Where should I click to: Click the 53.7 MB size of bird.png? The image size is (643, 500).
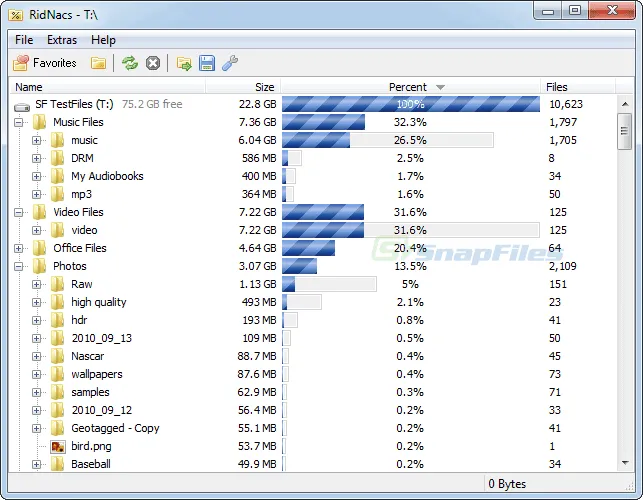coord(257,446)
